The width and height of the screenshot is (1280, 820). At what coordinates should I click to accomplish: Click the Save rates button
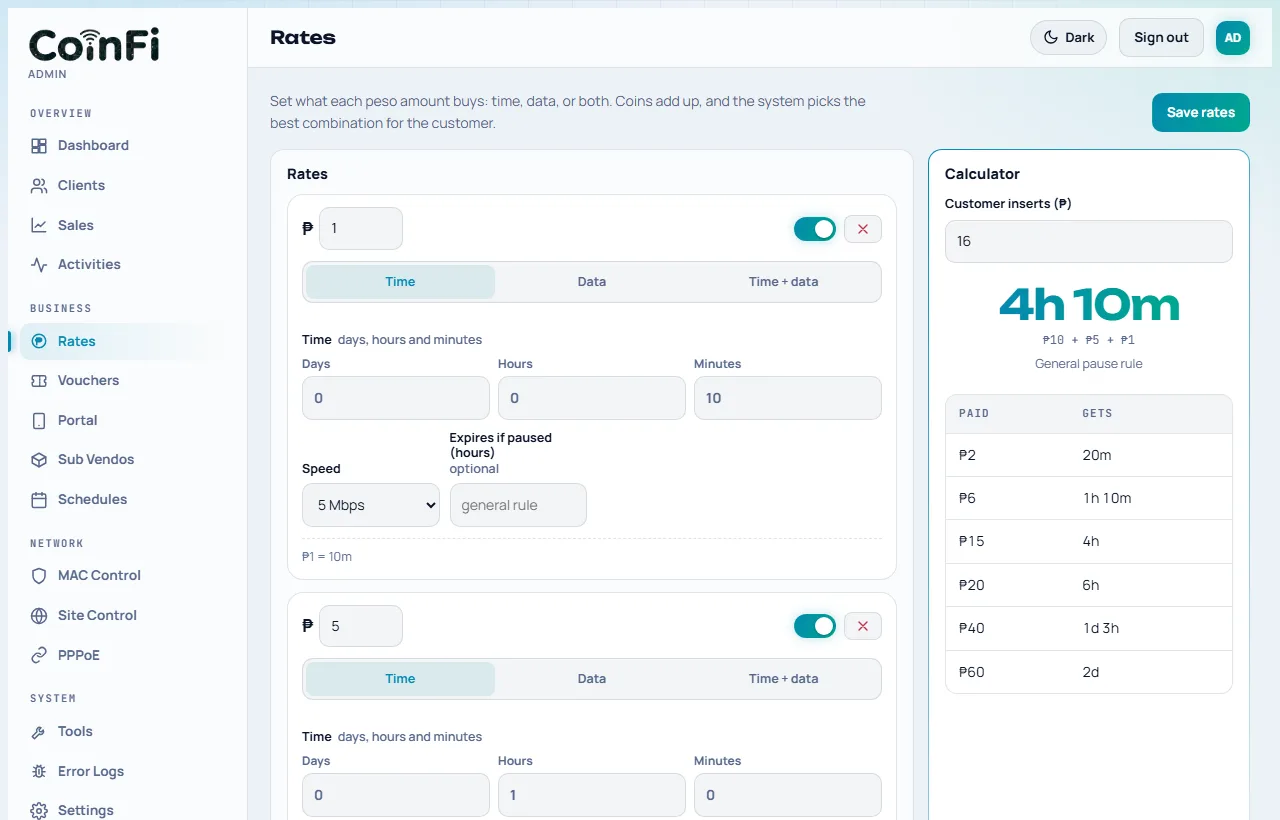[1201, 112]
